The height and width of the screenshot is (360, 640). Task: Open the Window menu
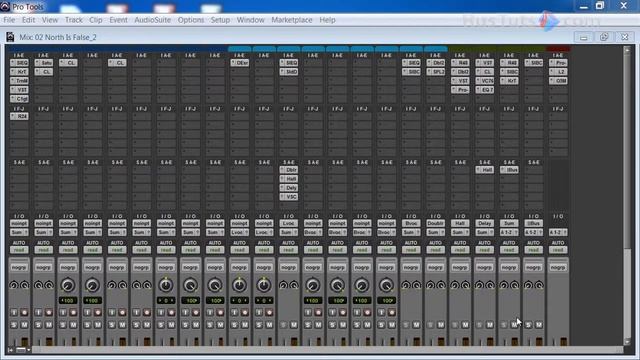click(x=251, y=20)
